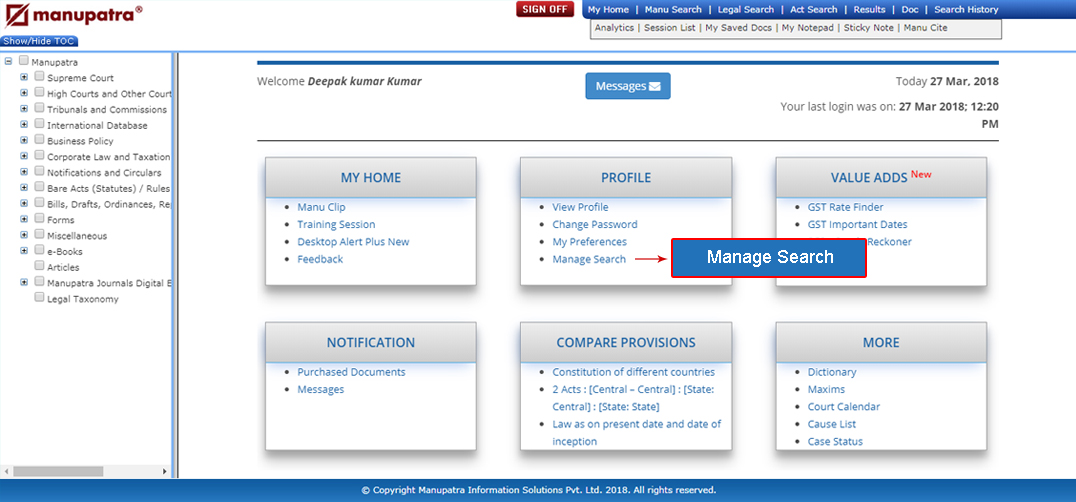Open the Act Search menu
1076x502 pixels.
pos(814,10)
